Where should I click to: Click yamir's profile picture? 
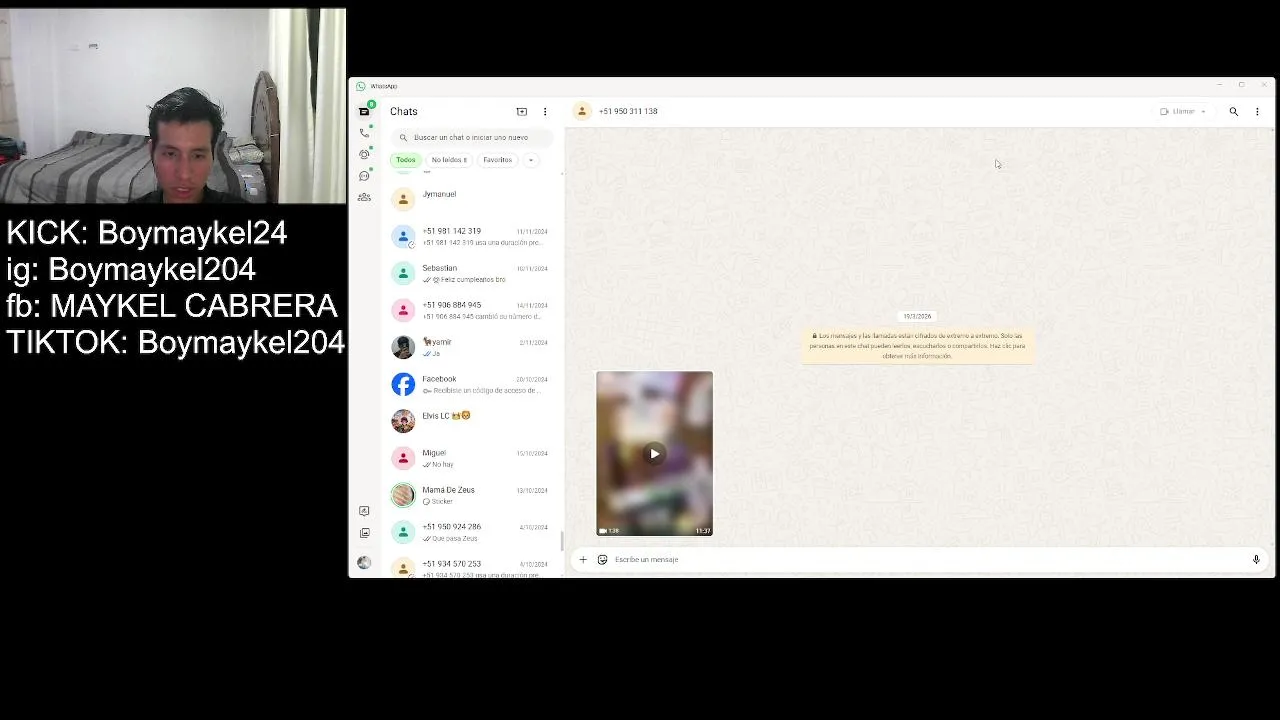(x=403, y=347)
